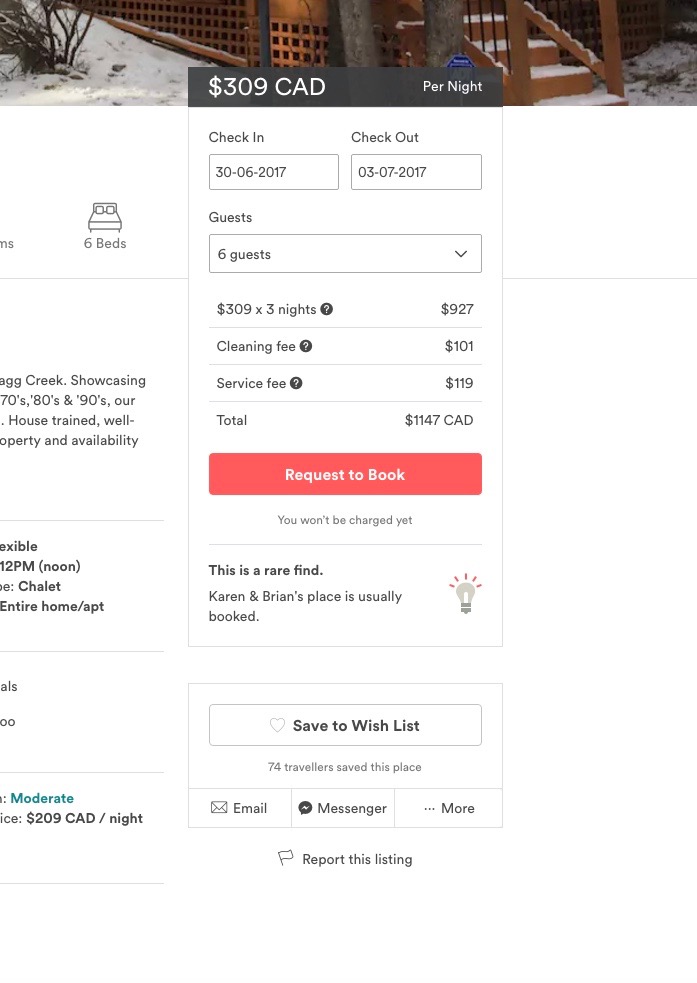Click Save to Wish List button

pos(345,725)
